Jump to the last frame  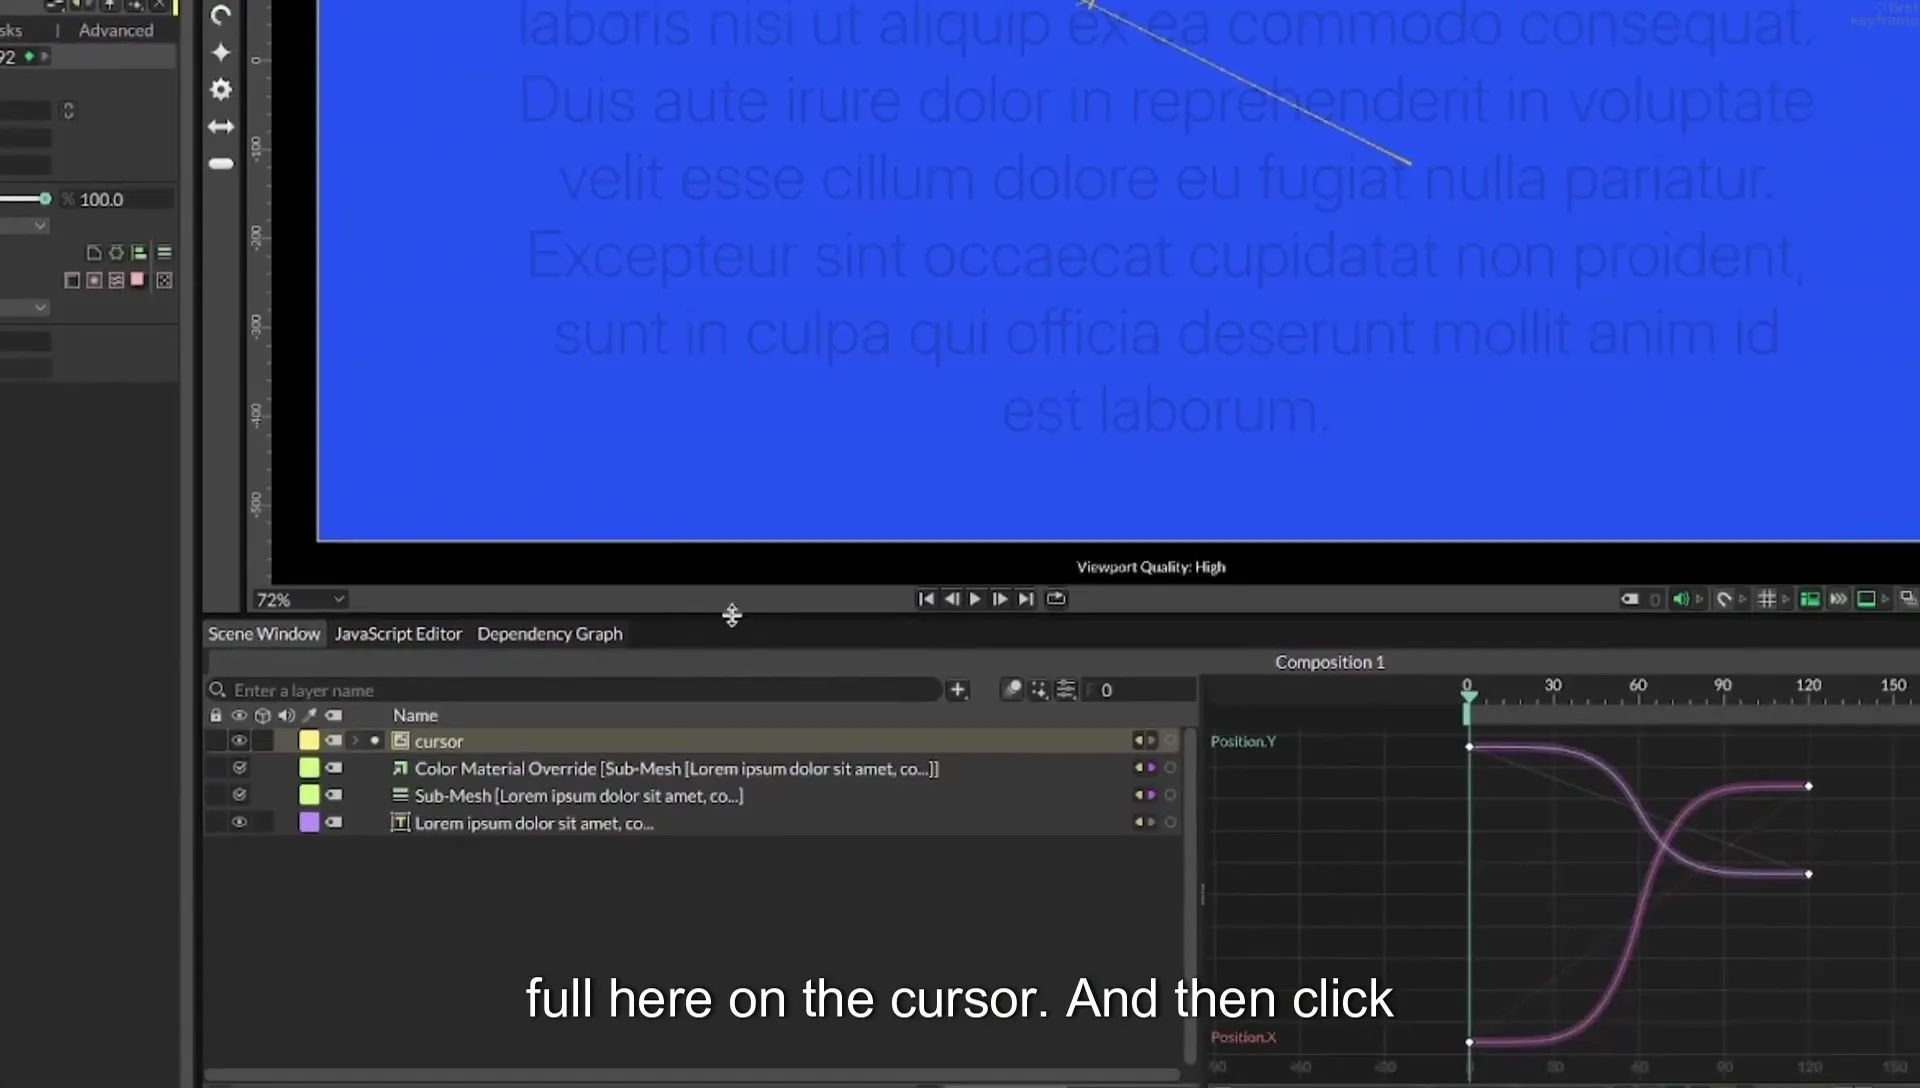1026,599
